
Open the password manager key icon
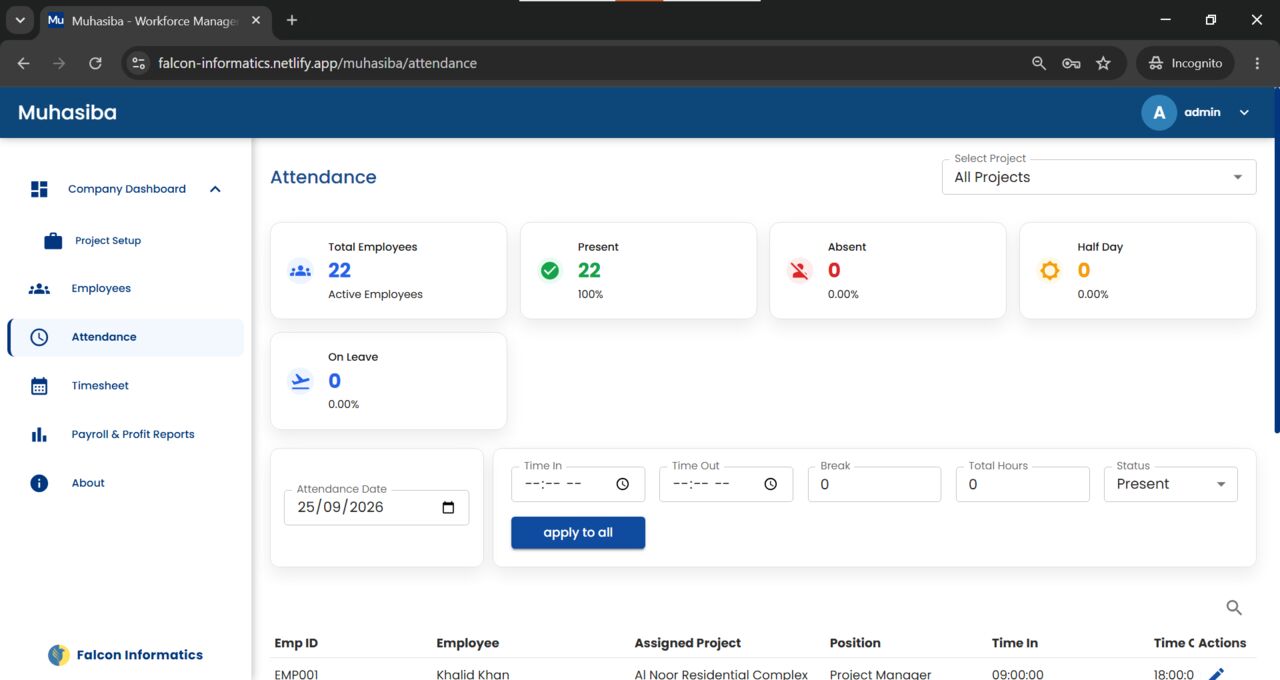coord(1071,63)
